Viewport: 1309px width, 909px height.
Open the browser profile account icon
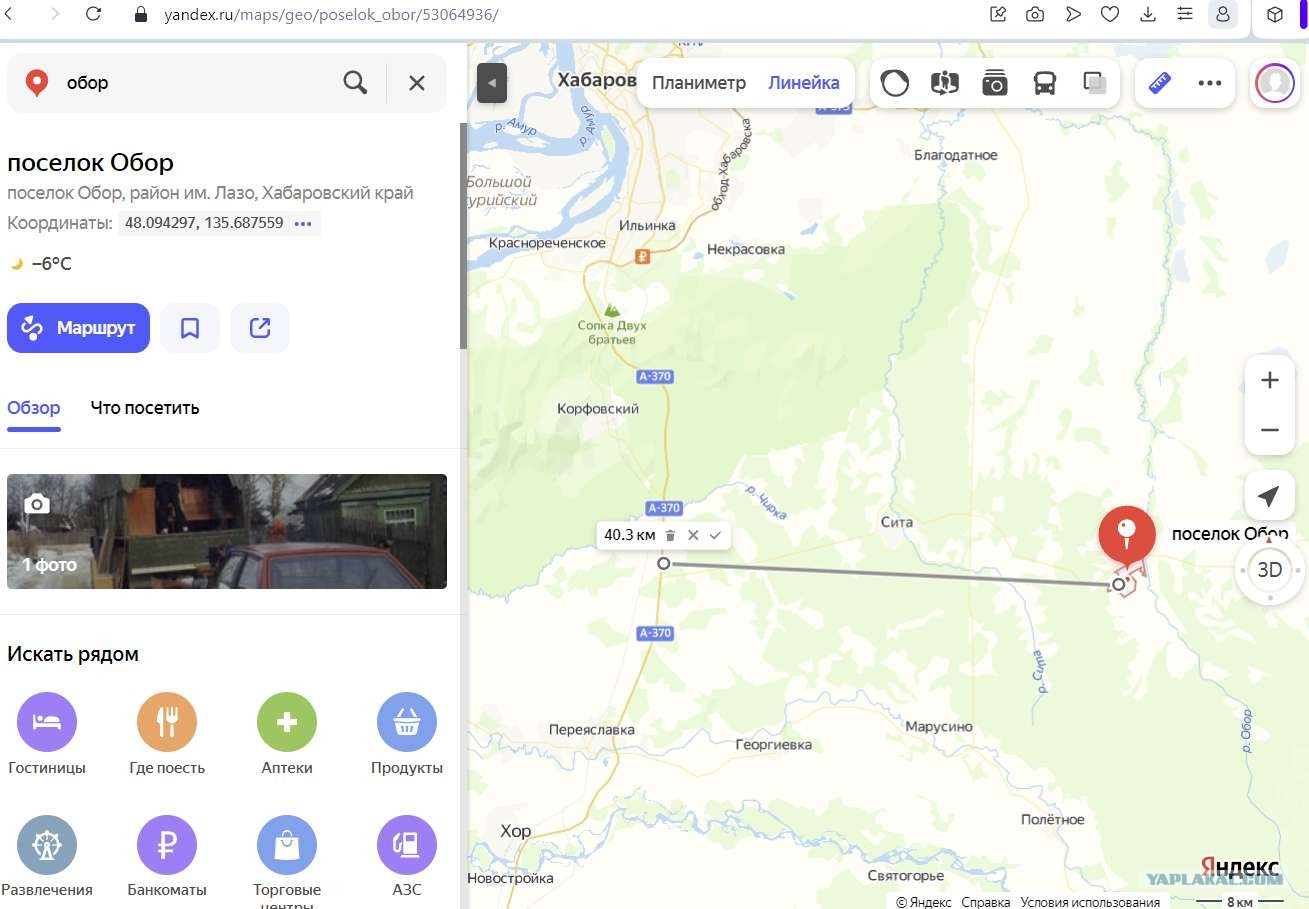click(1222, 14)
